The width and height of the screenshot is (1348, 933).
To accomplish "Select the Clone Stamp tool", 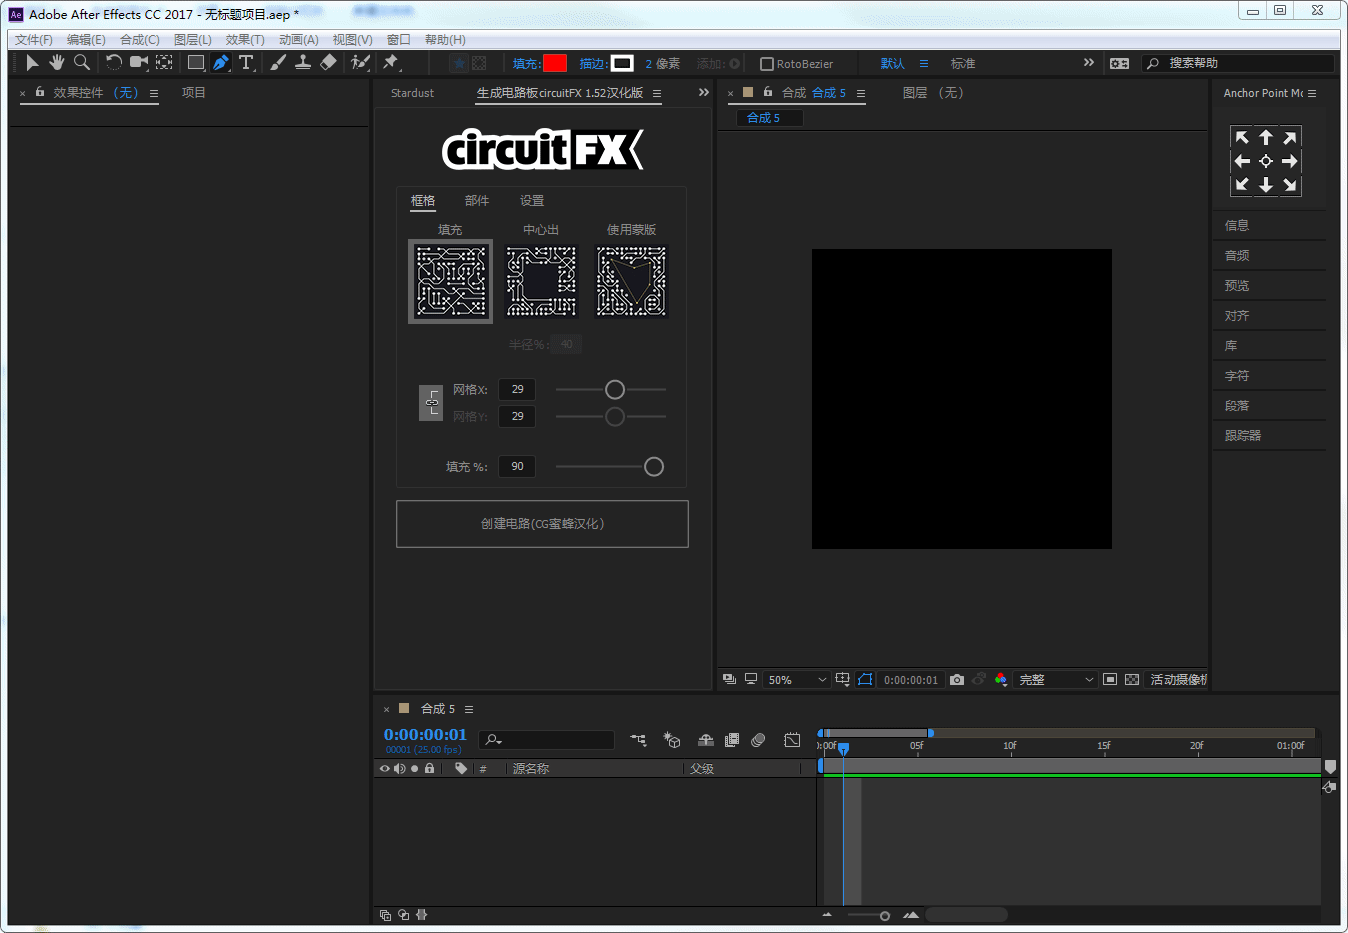I will click(303, 63).
